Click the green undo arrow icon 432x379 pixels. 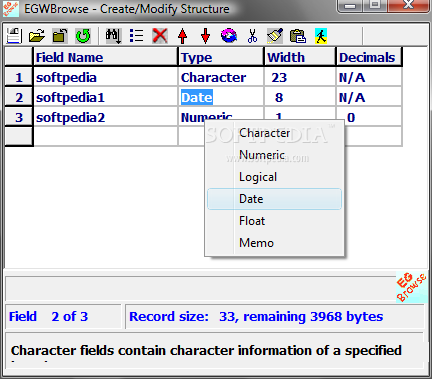pyautogui.click(x=83, y=35)
